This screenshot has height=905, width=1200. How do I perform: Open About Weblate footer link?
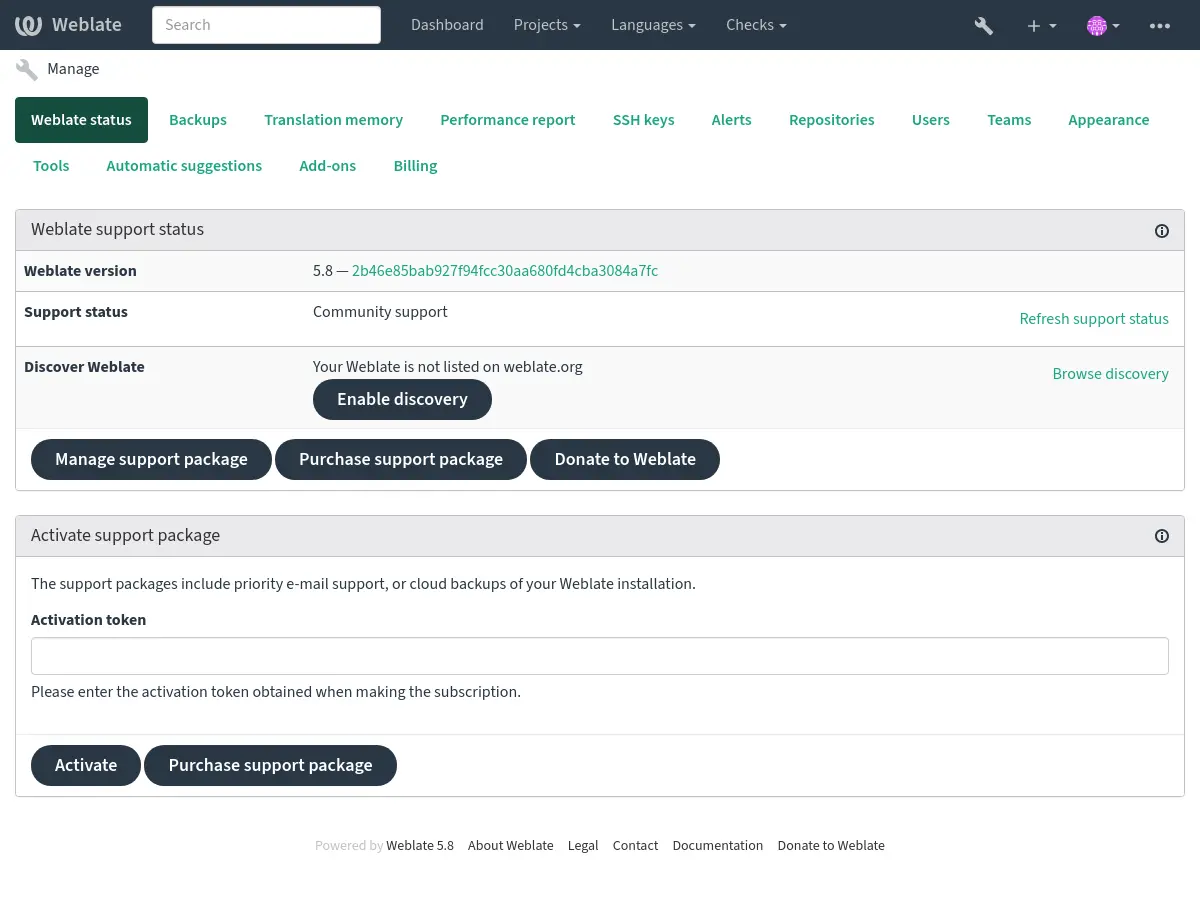click(x=510, y=846)
